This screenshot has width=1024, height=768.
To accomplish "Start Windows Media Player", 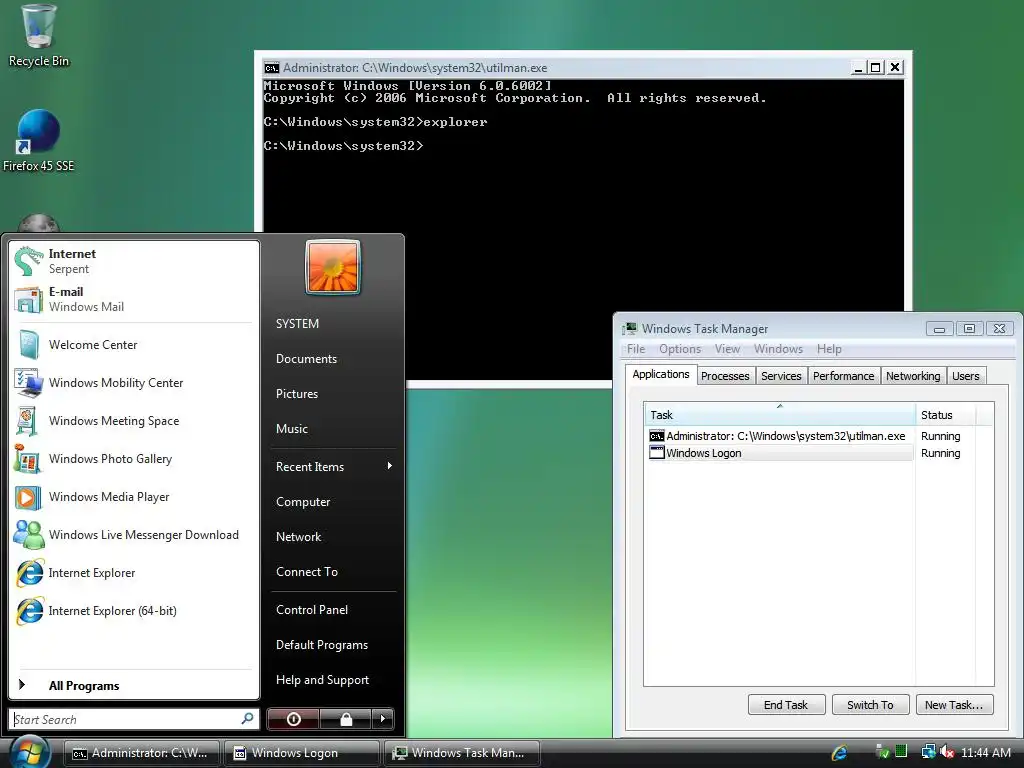I will (134, 497).
